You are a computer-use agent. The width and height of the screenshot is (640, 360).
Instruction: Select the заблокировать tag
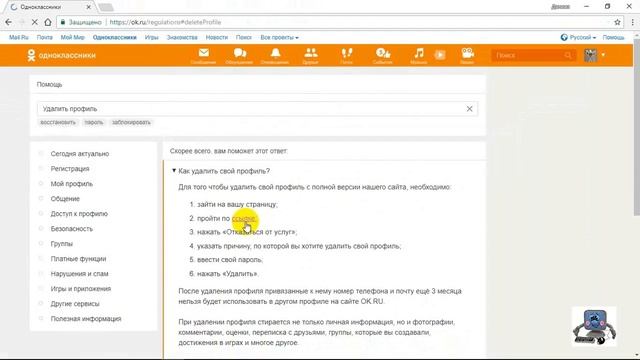point(131,122)
